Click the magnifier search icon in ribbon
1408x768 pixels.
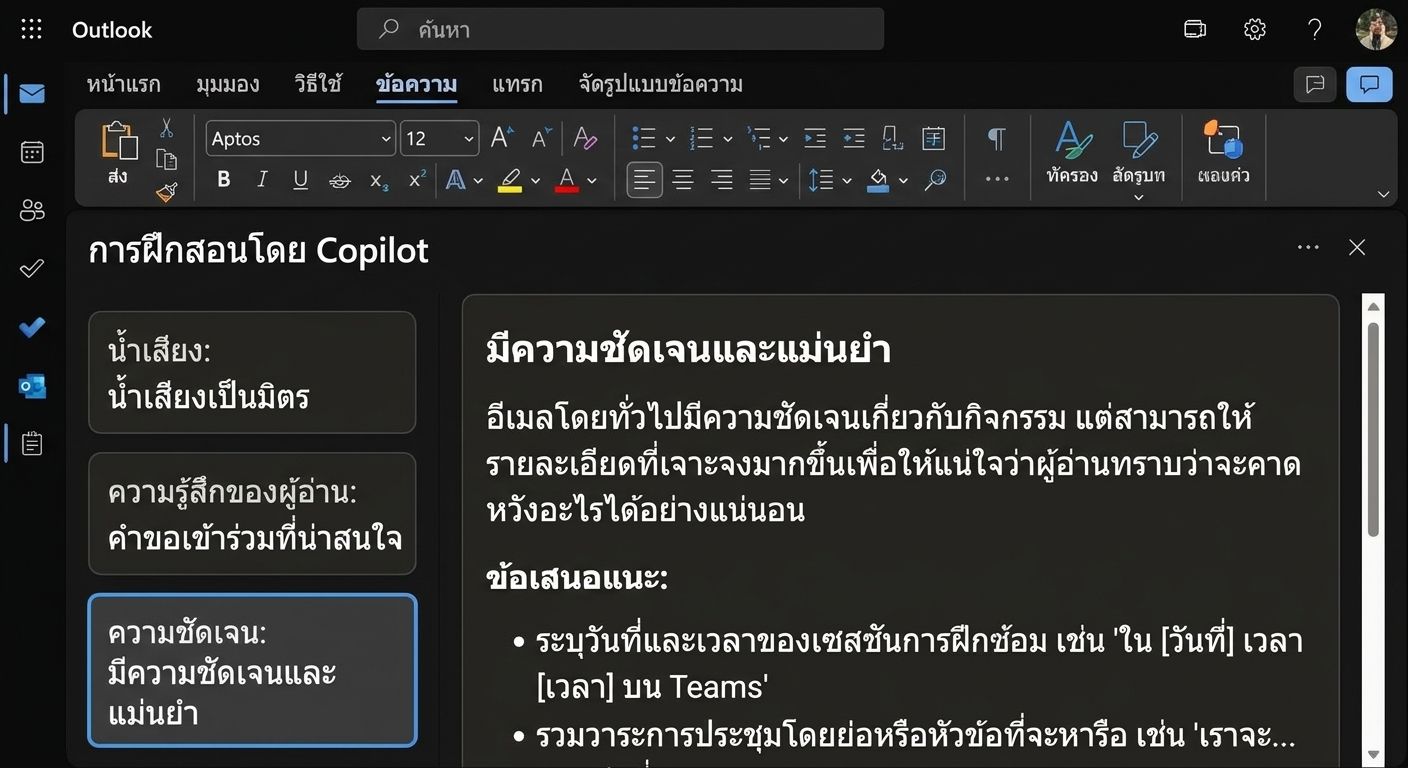pos(936,181)
